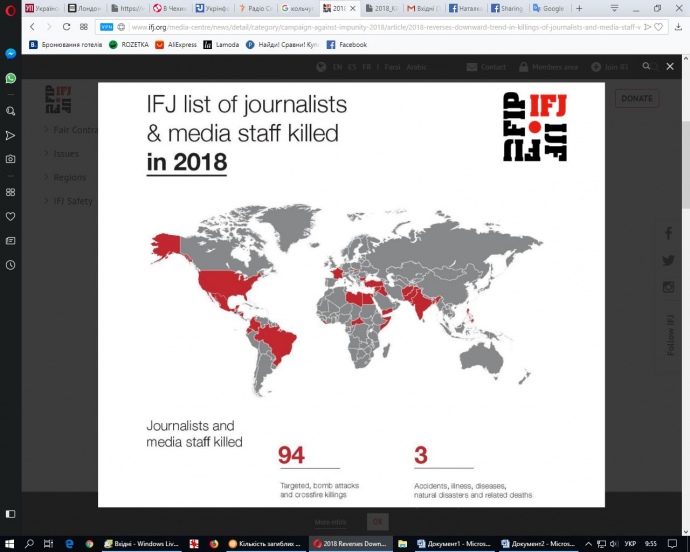The height and width of the screenshot is (552, 690).
Task: Click the snapshot camera sidebar icon
Action: pos(10,159)
